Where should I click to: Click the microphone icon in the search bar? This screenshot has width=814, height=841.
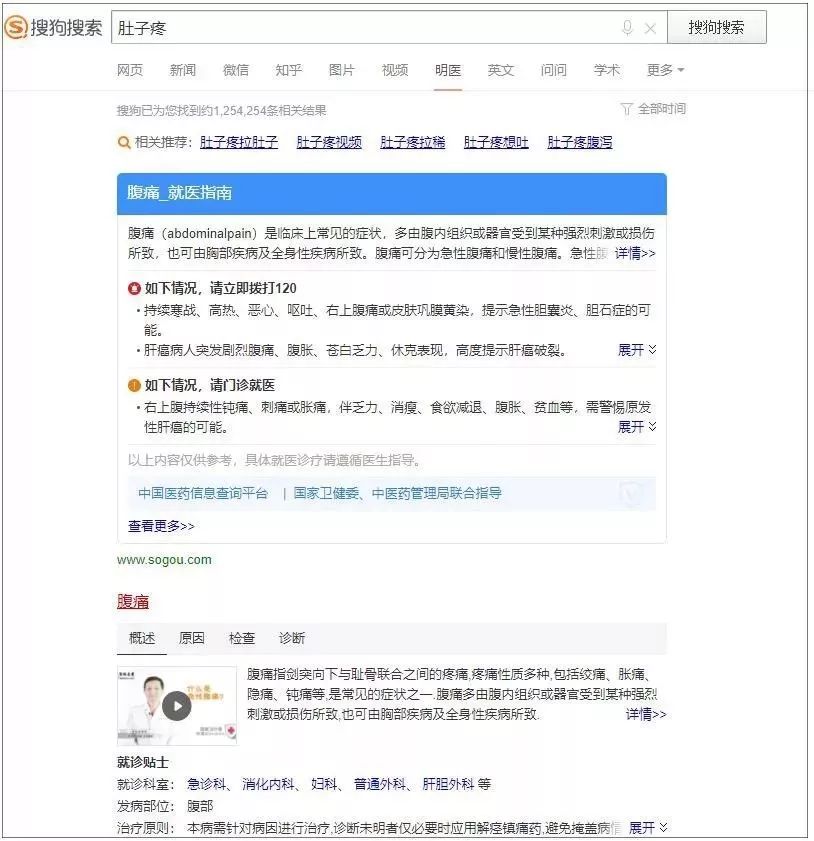click(627, 27)
